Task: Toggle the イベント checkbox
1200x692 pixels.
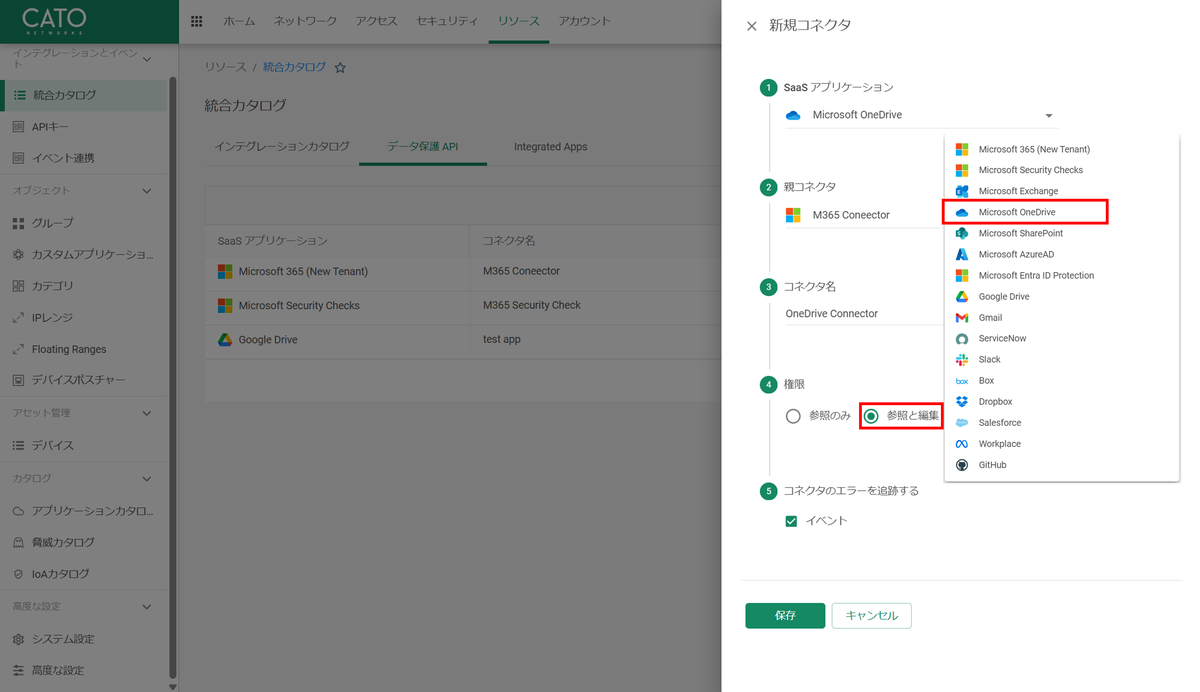Action: pos(791,521)
